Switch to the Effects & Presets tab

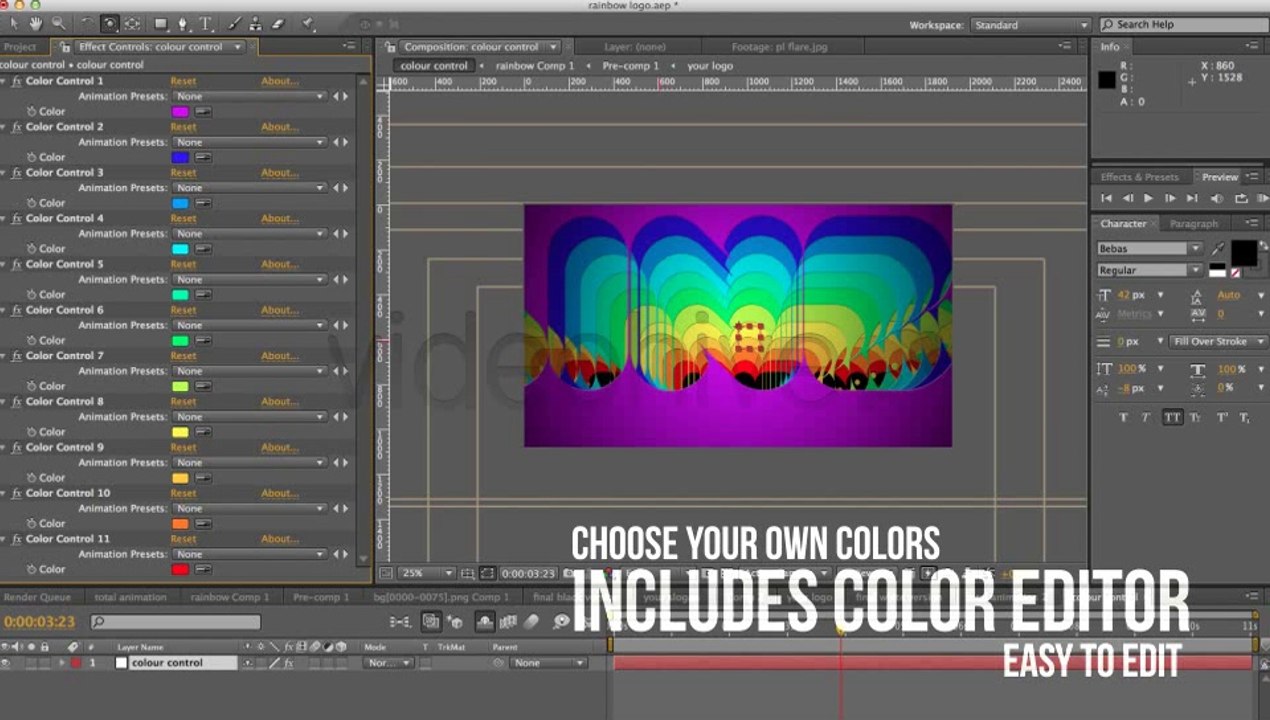coord(1140,177)
